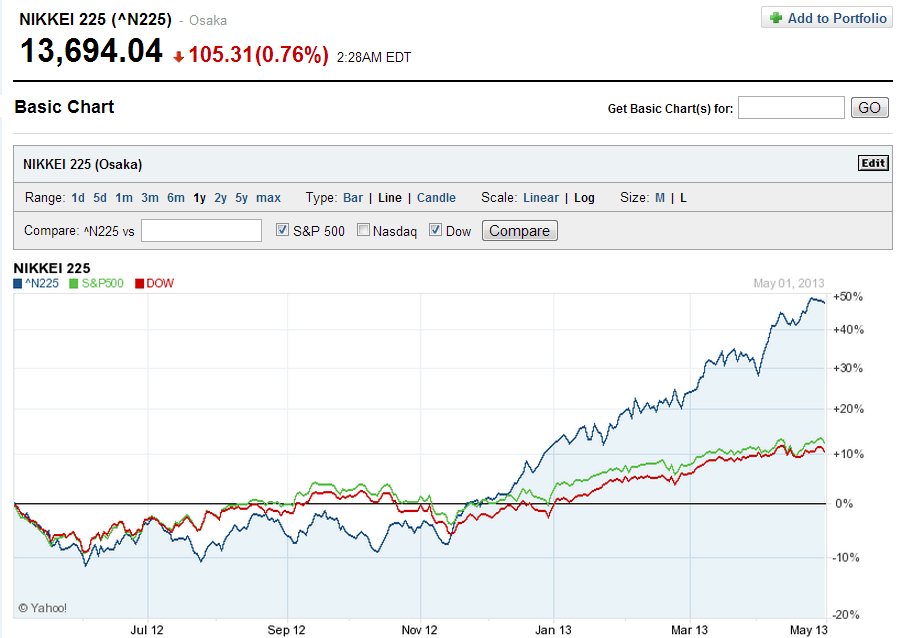This screenshot has height=638, width=903.
Task: Click the May 01, 2013 date label
Action: tap(789, 283)
